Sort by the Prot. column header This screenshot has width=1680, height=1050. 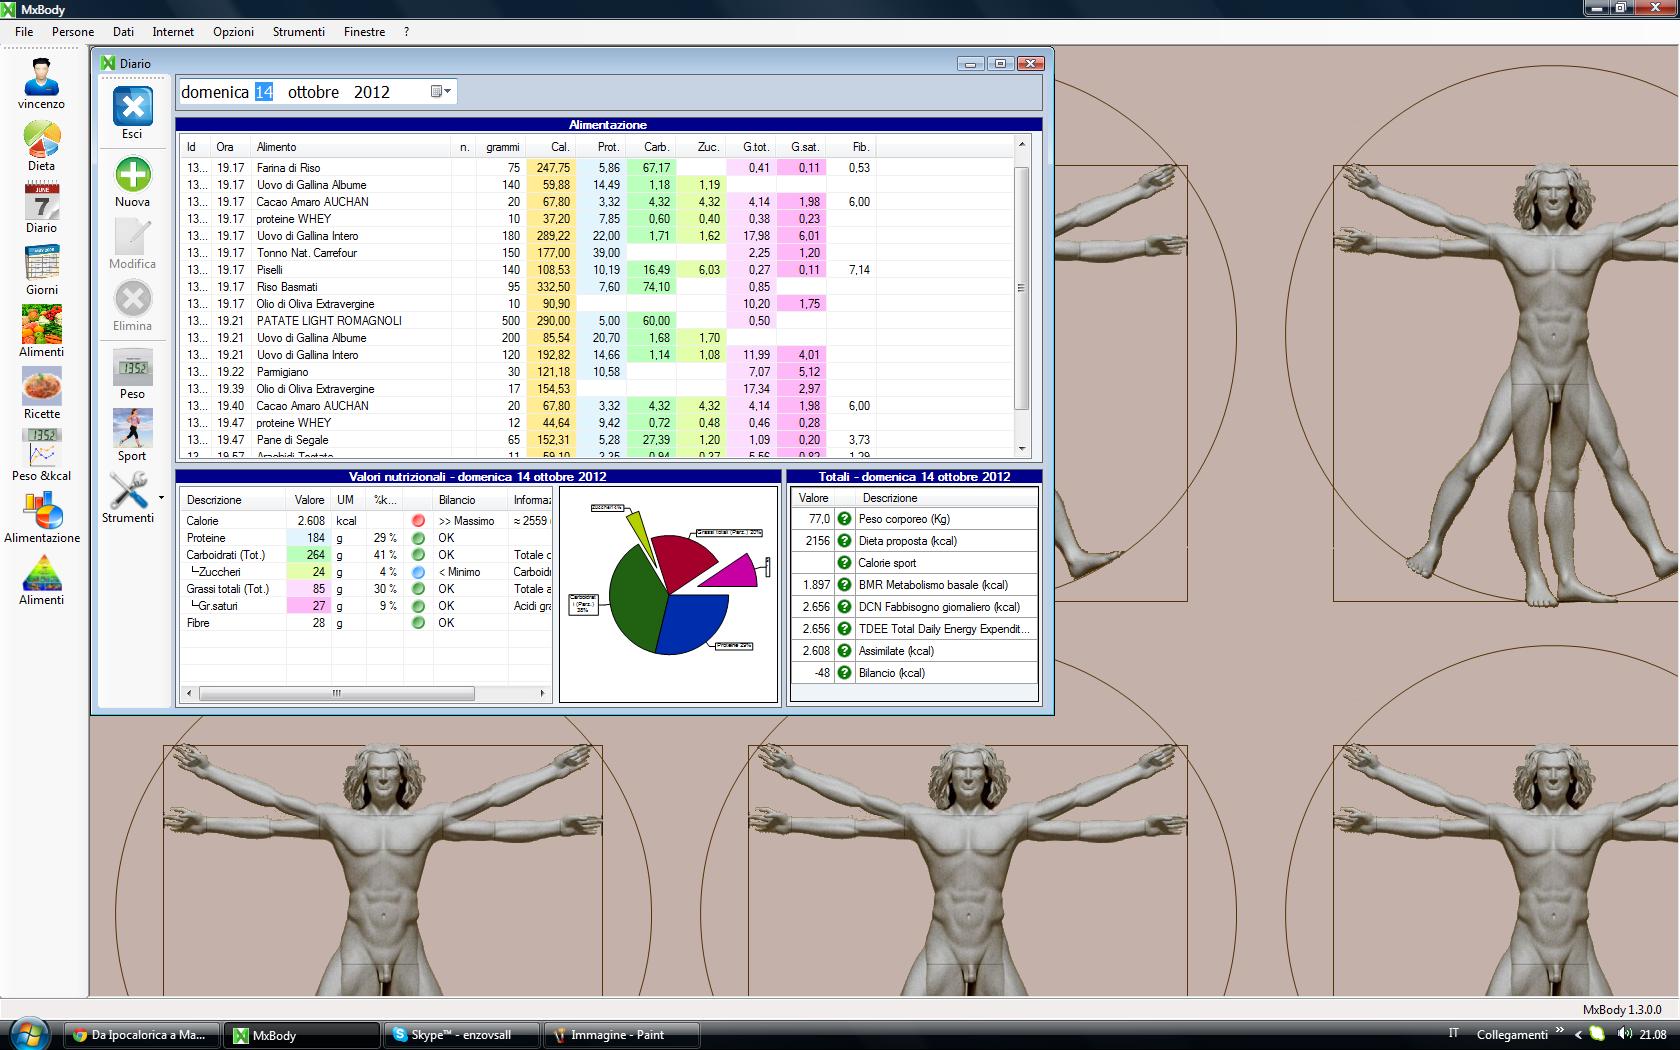coord(600,147)
